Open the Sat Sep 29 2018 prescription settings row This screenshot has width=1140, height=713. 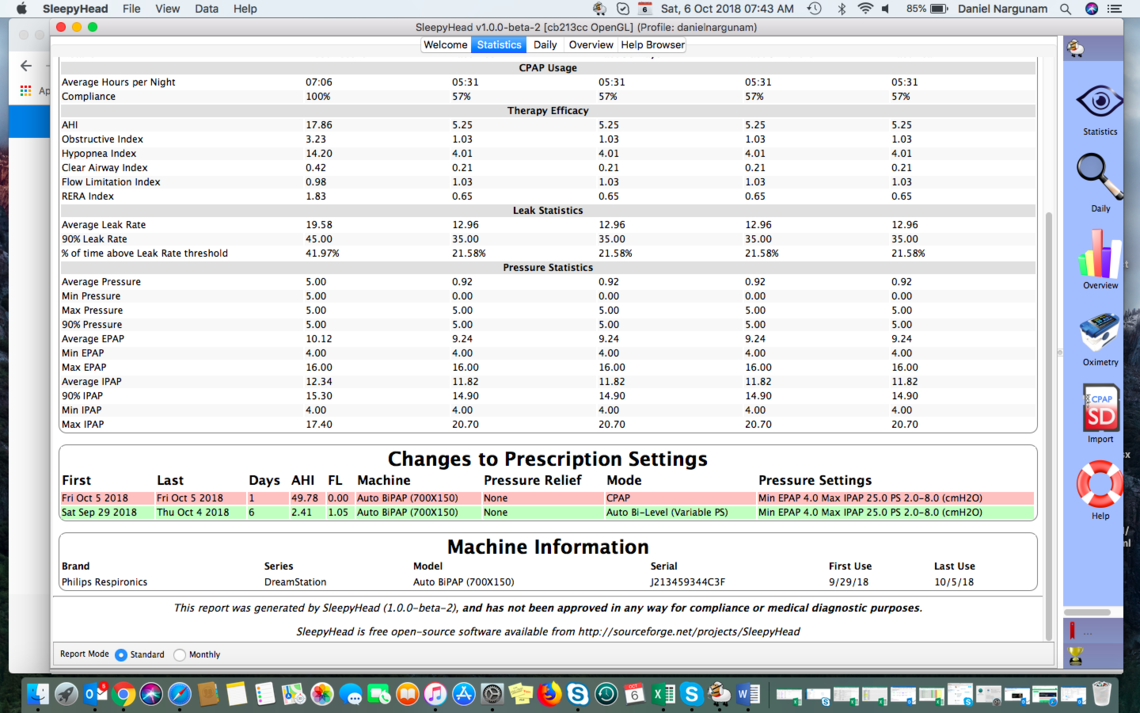547,512
